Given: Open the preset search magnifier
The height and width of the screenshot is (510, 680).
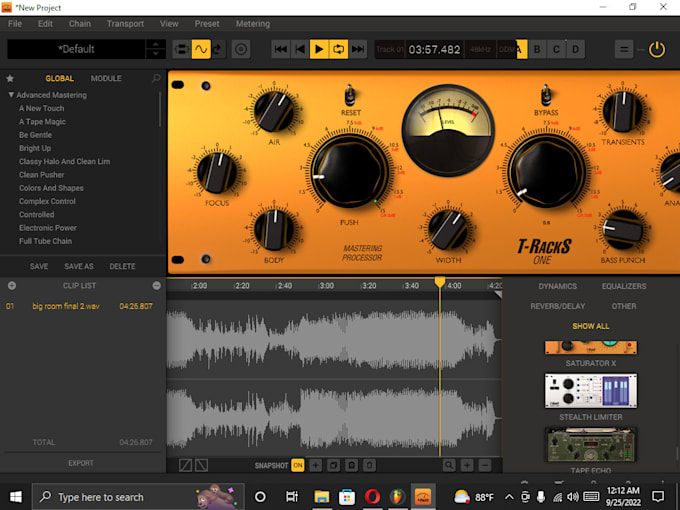Looking at the screenshot, I should pyautogui.click(x=156, y=78).
